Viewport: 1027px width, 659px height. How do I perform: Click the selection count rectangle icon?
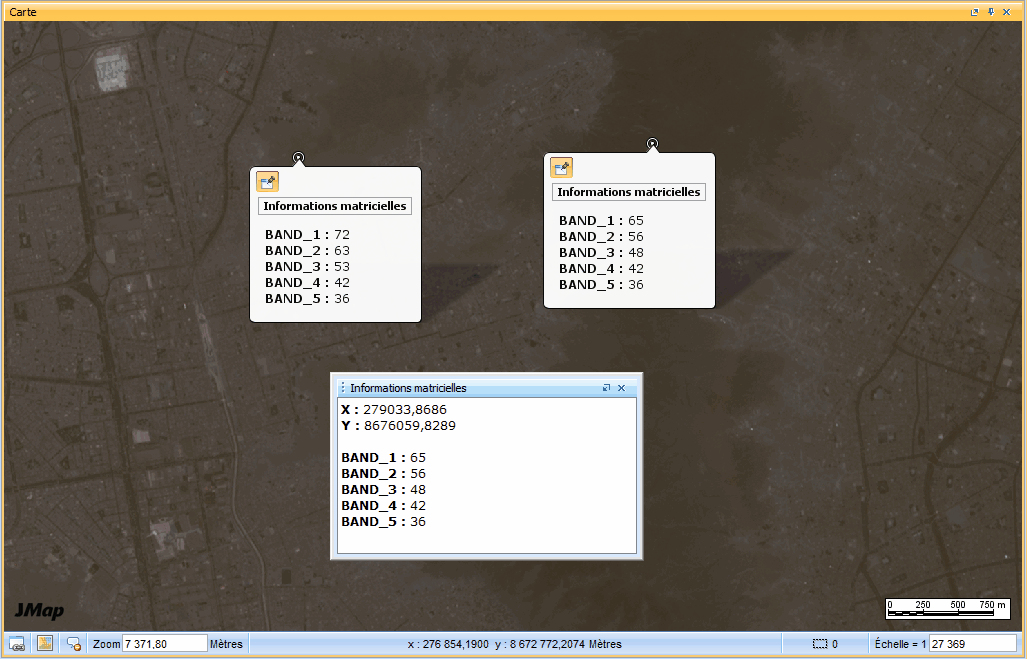(x=820, y=644)
